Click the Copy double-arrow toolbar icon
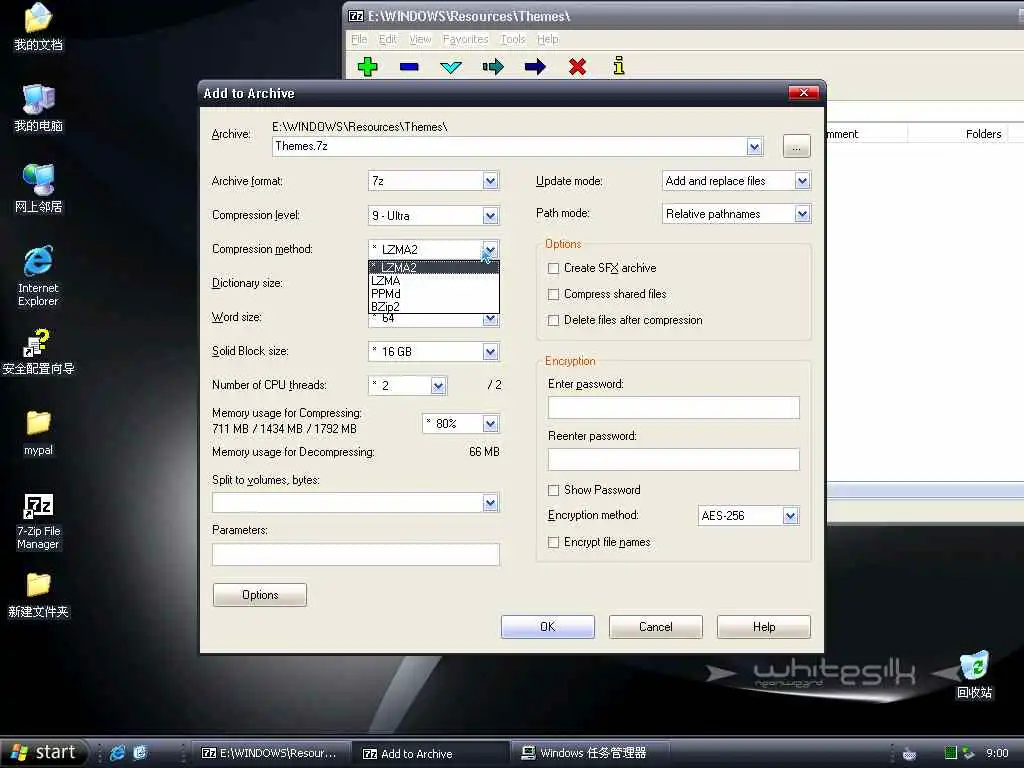This screenshot has height=768, width=1024. 493,66
